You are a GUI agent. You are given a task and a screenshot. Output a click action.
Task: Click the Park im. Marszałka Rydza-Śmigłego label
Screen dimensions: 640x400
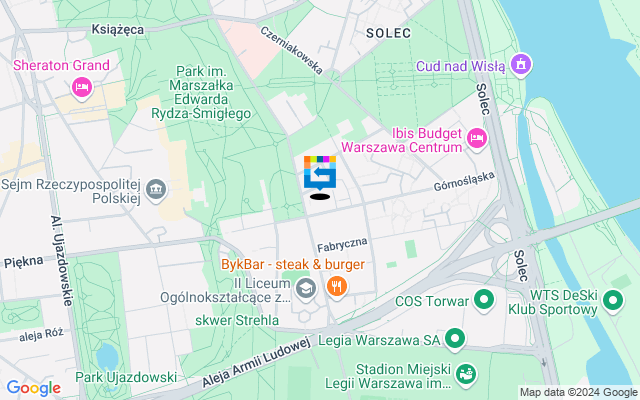click(x=201, y=93)
